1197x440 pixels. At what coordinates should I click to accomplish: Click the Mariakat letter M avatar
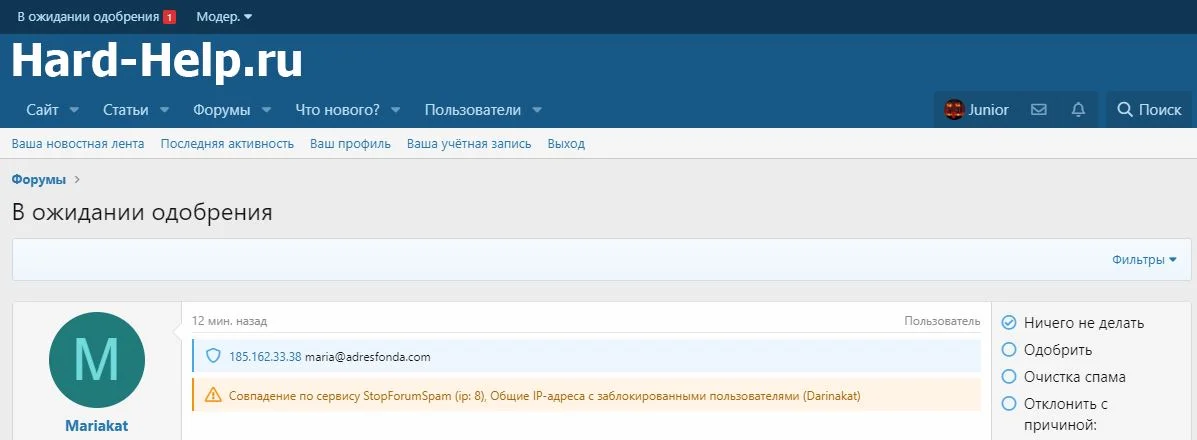point(97,359)
